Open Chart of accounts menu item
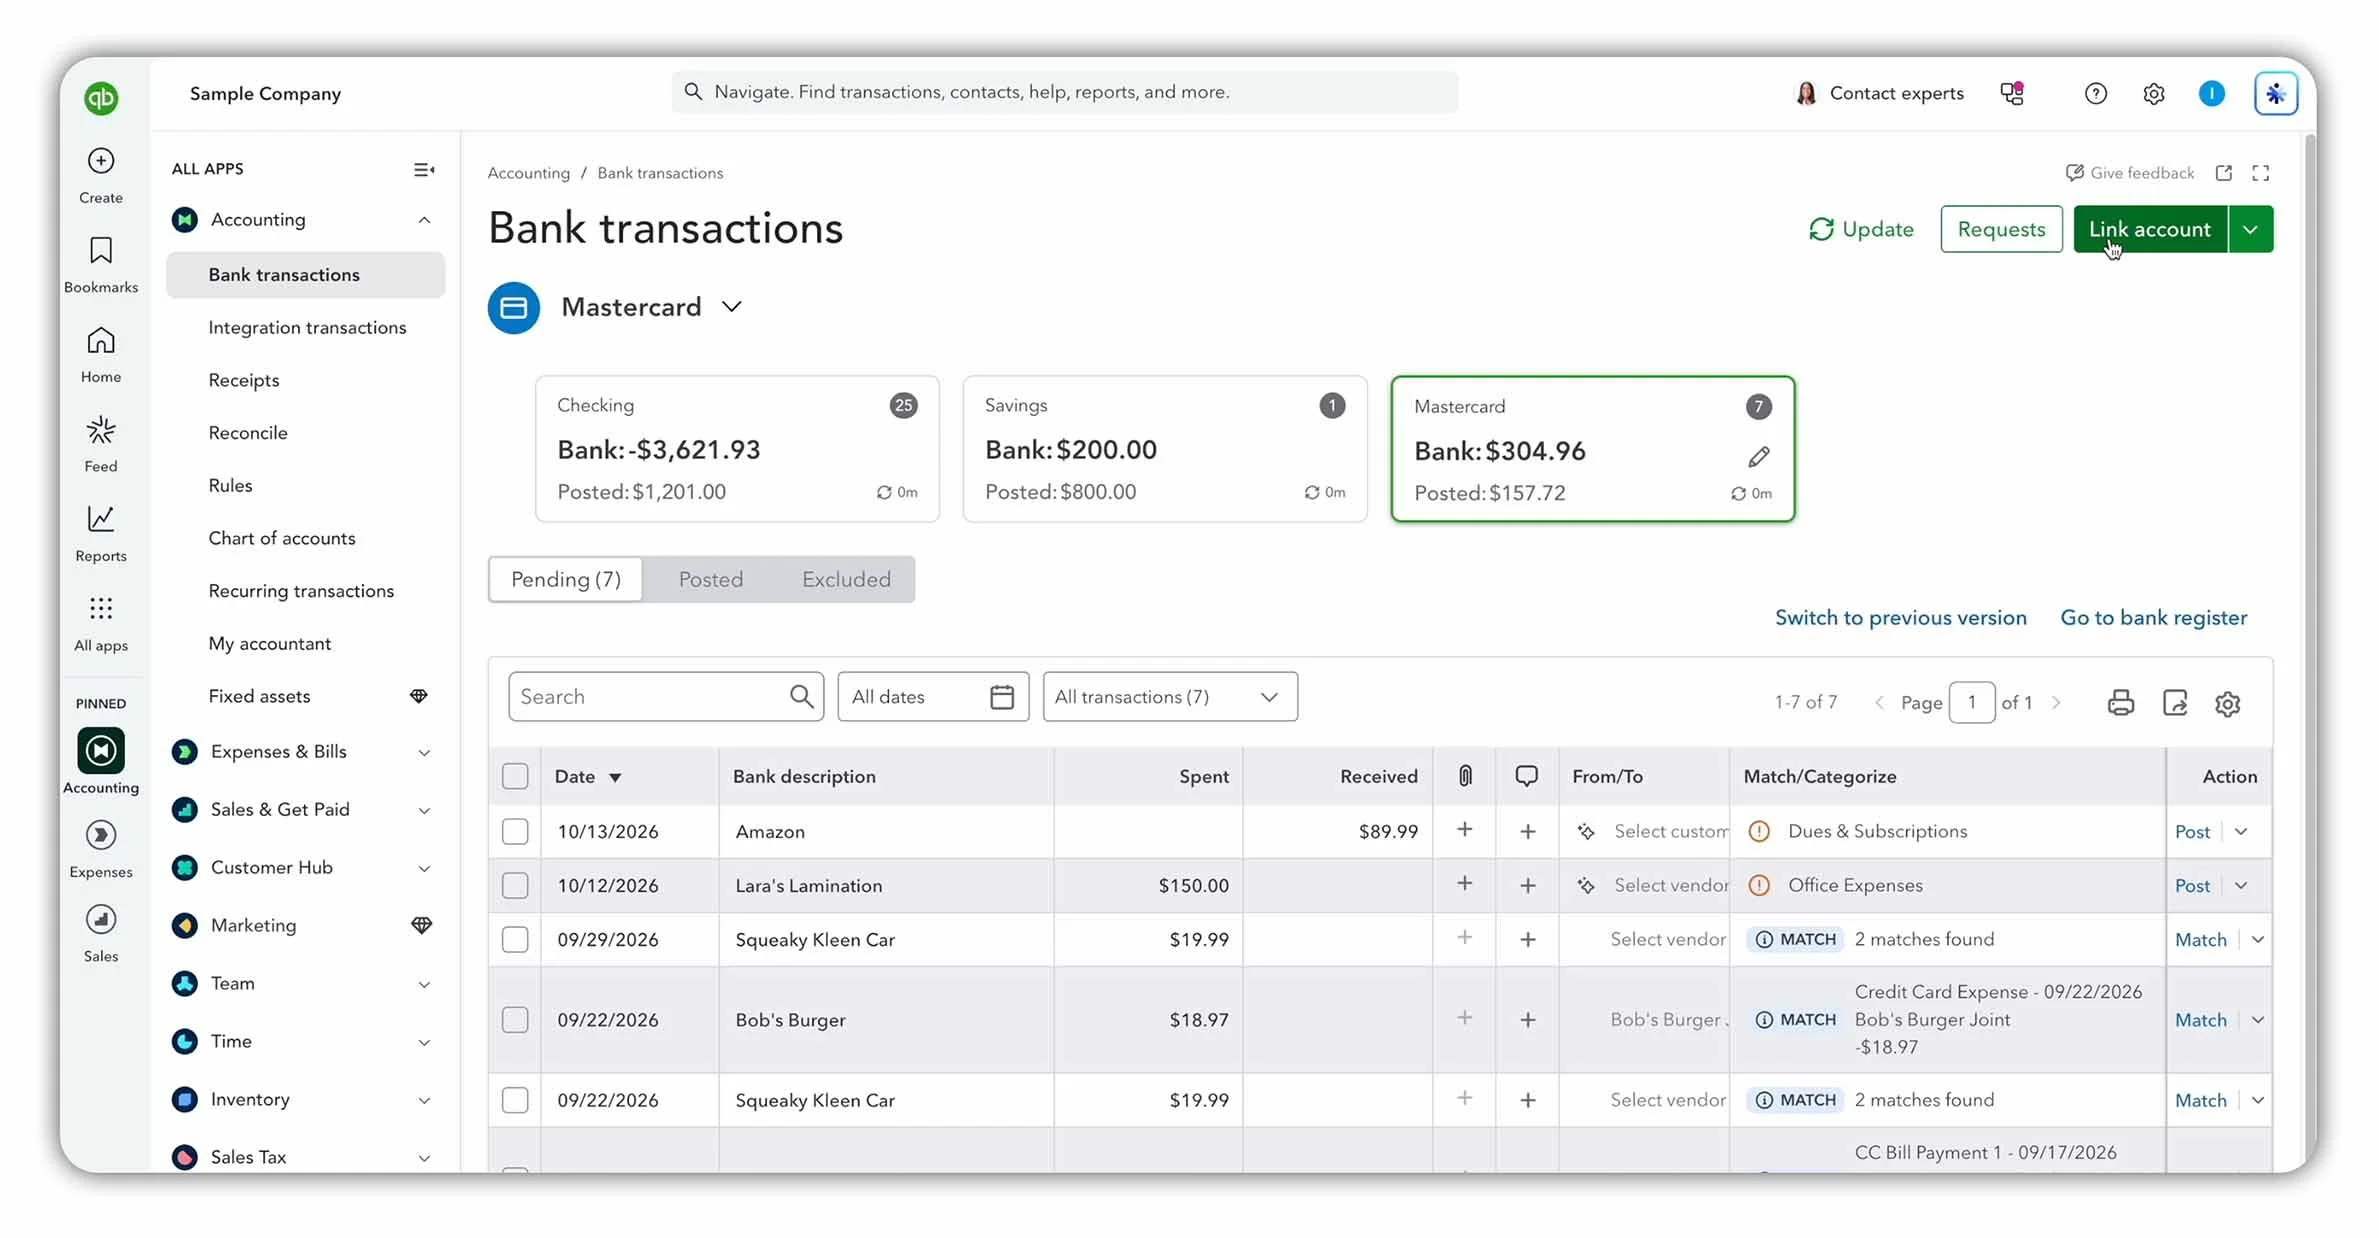 click(x=282, y=538)
